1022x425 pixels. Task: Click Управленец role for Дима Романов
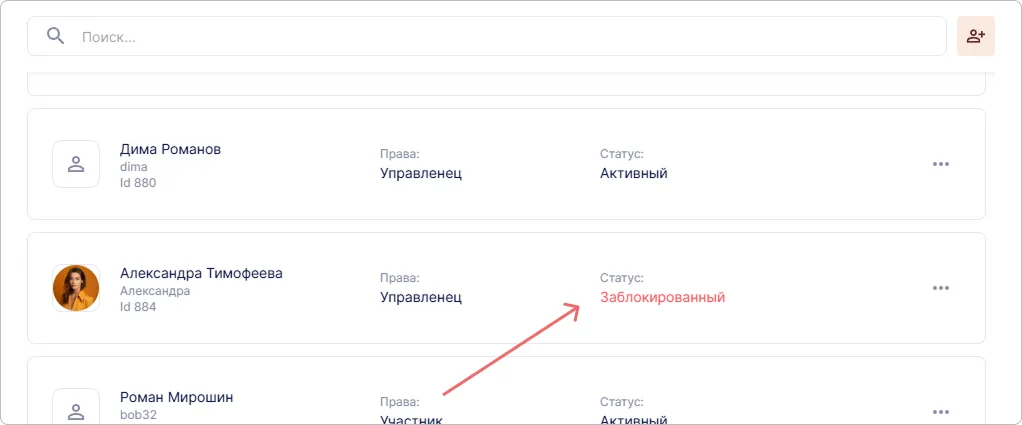[421, 173]
